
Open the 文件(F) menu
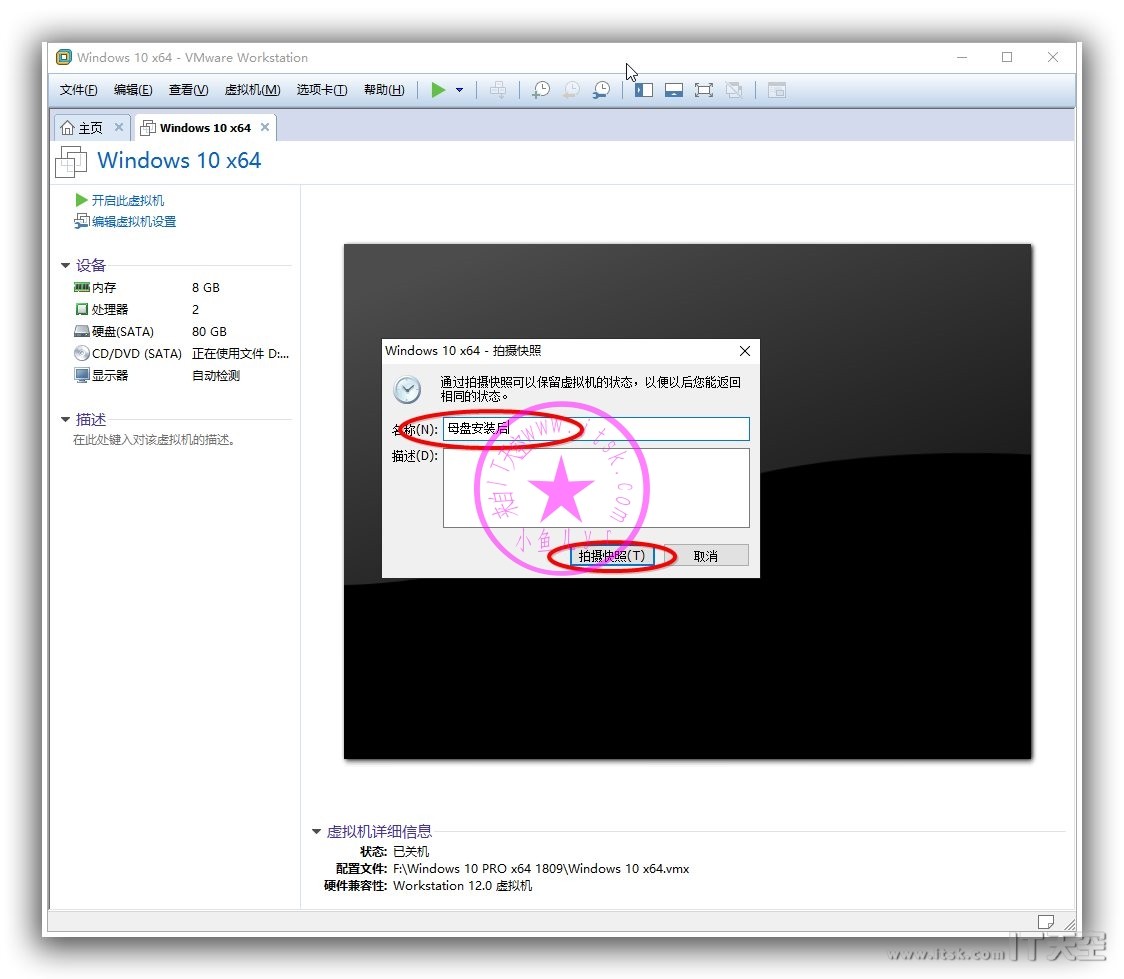coord(78,90)
